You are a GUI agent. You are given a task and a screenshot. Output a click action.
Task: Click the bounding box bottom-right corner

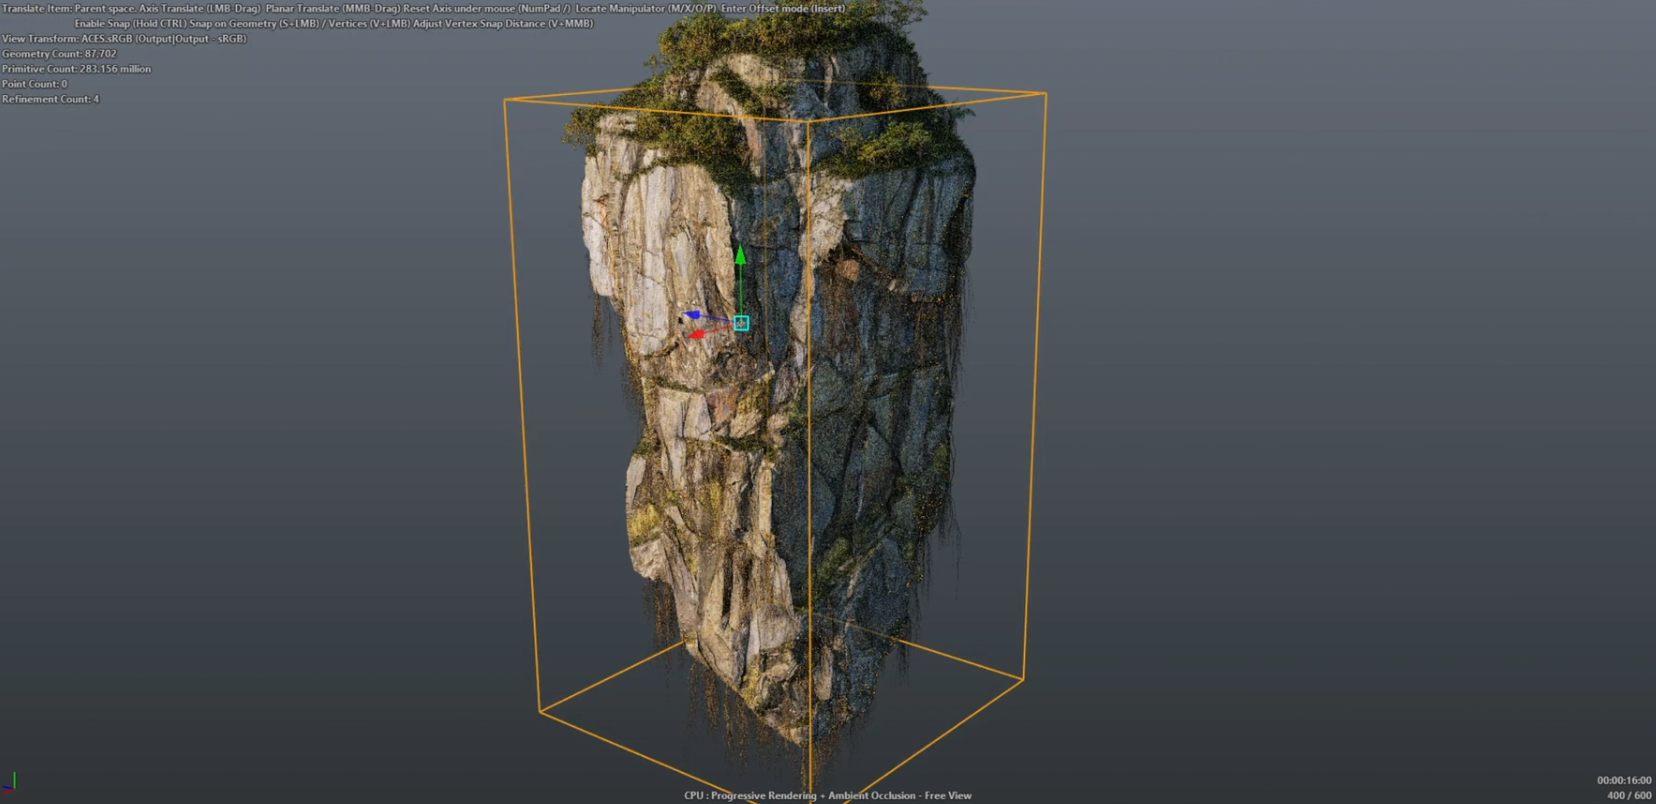pos(1022,680)
